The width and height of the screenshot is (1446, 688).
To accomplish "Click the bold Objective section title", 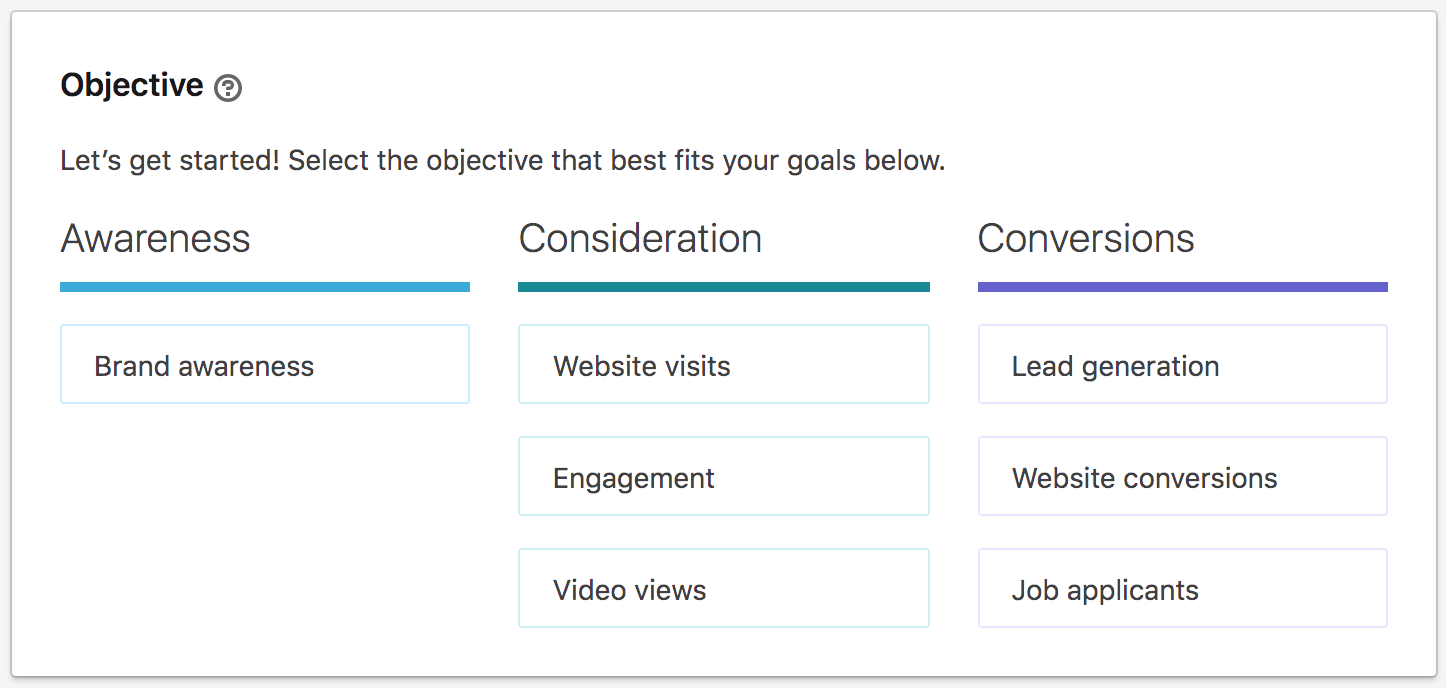I will pos(132,86).
